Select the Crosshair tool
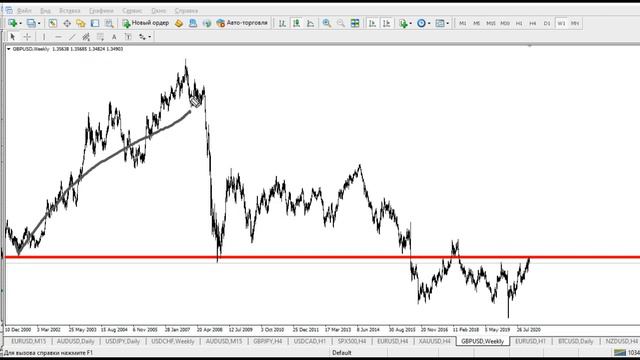The height and width of the screenshot is (360, 640). click(27, 37)
